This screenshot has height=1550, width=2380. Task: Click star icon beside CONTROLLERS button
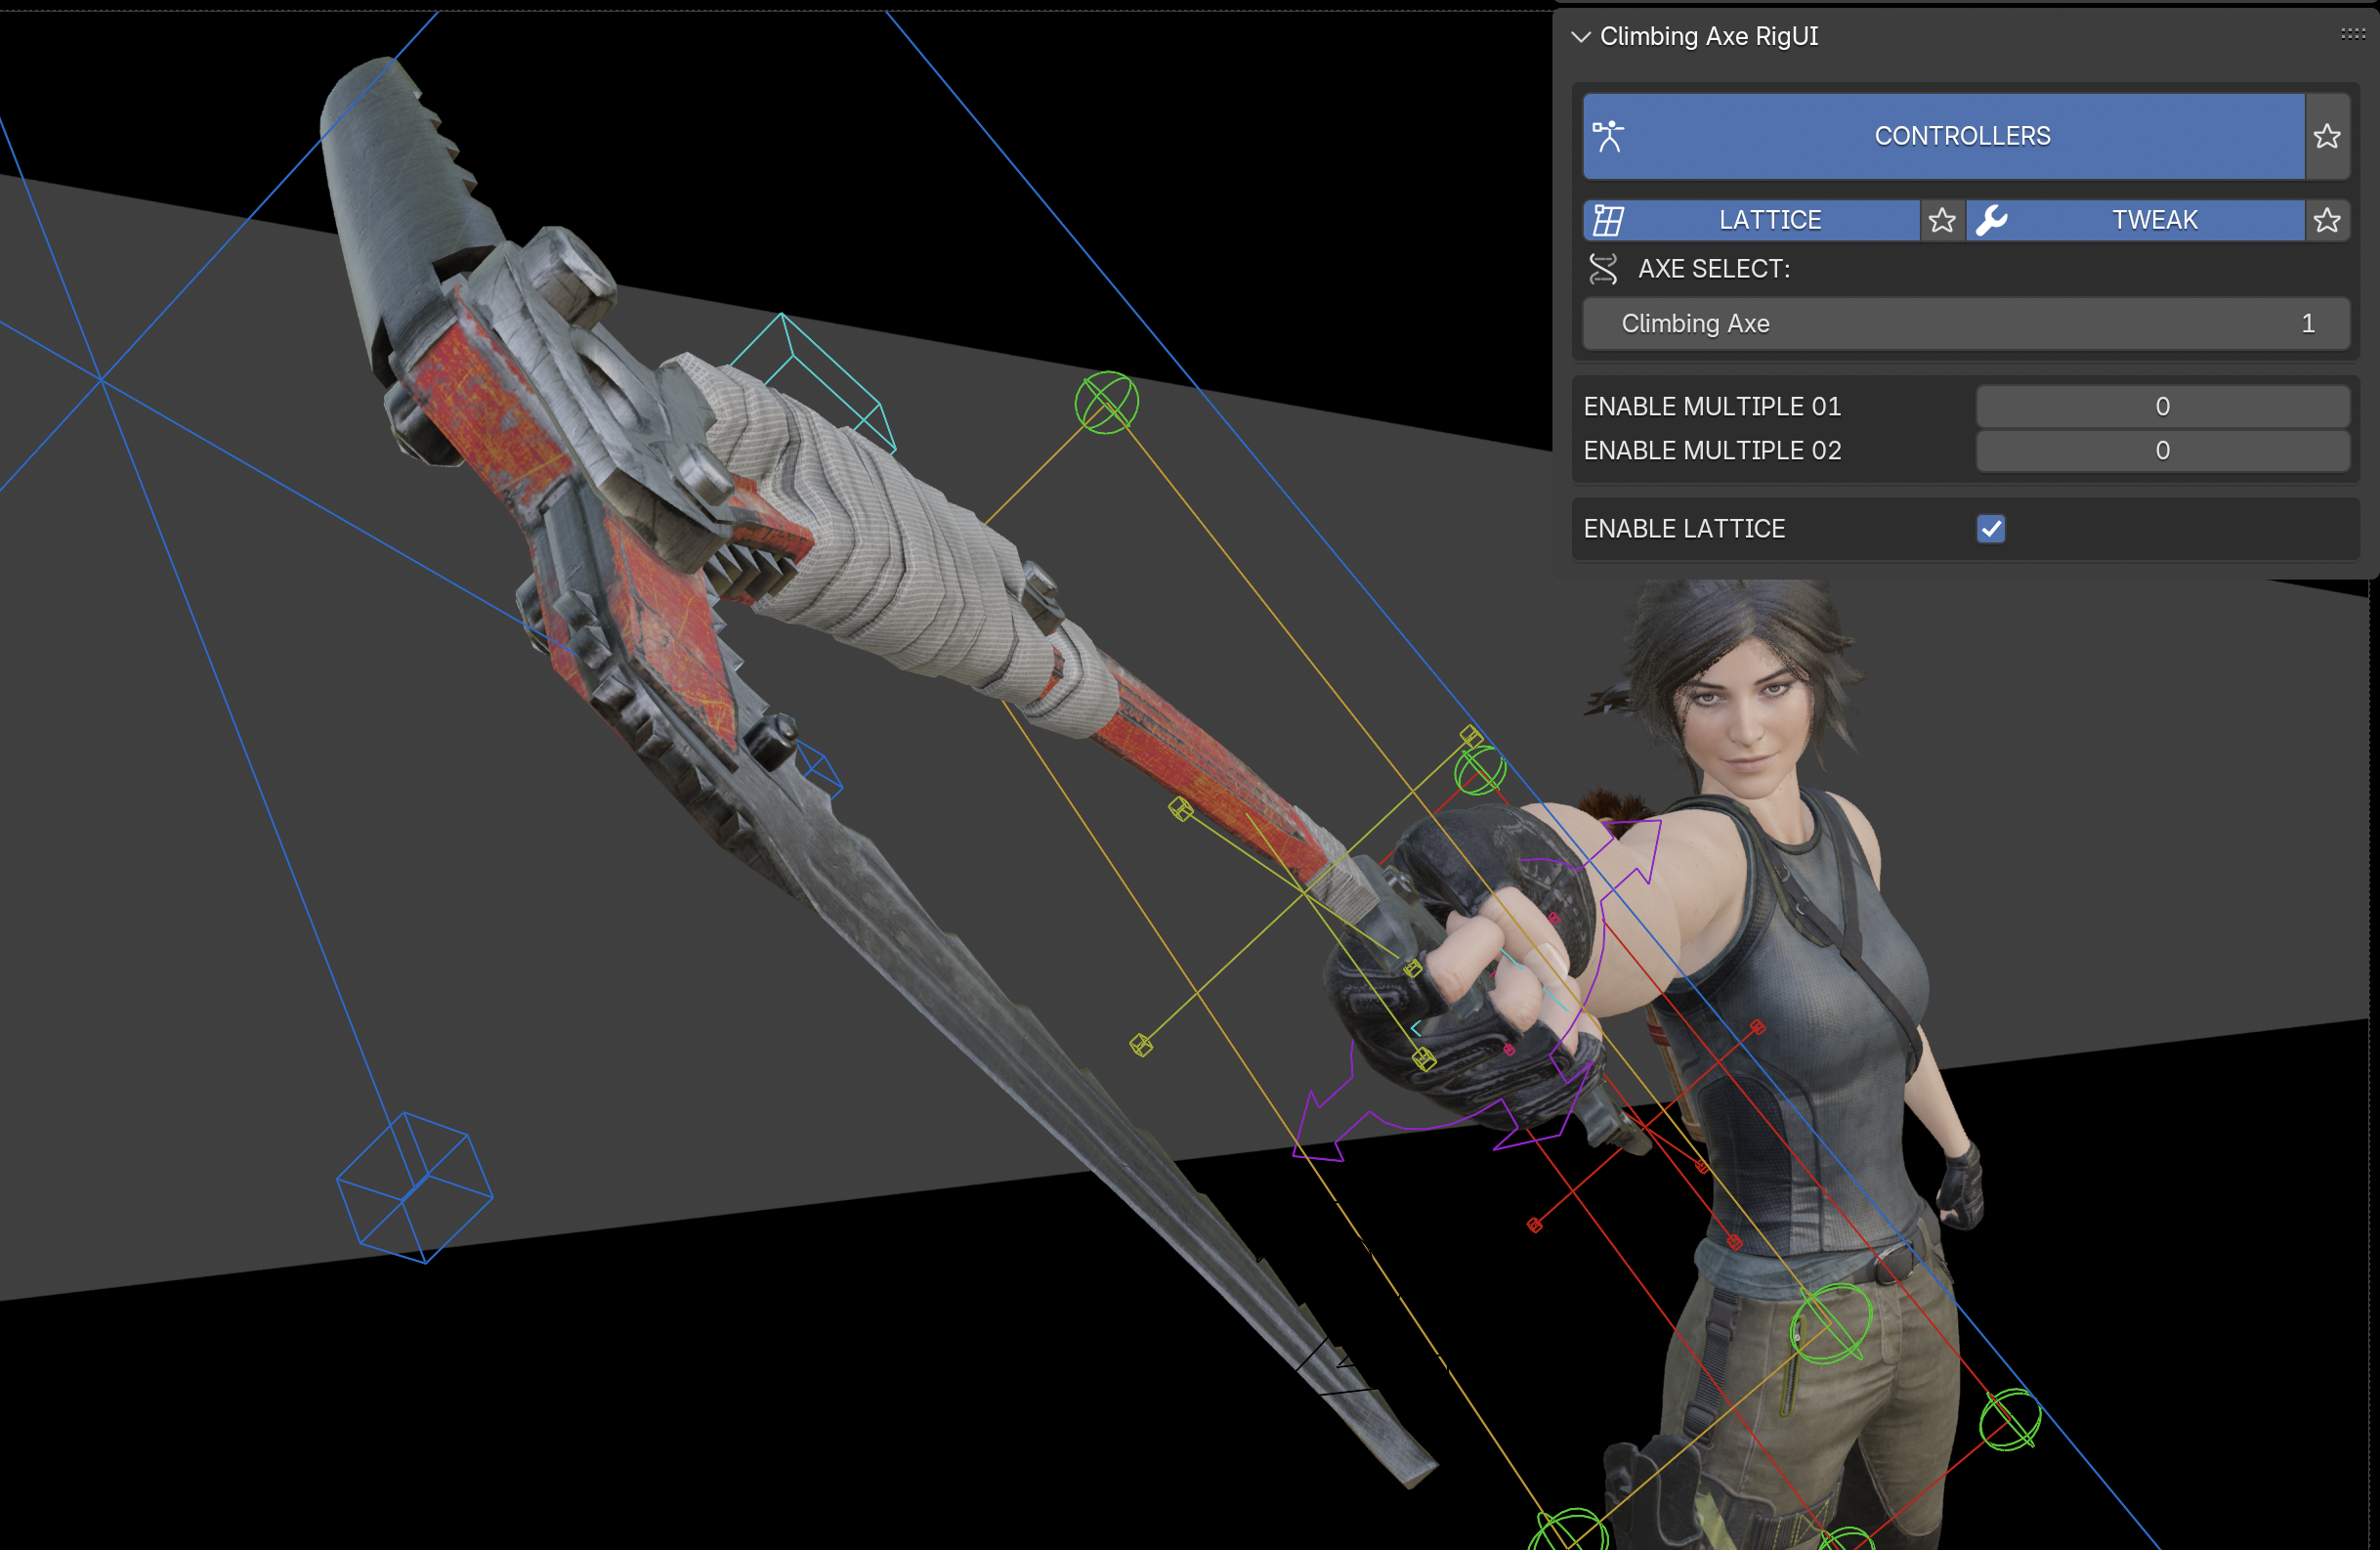point(2326,137)
